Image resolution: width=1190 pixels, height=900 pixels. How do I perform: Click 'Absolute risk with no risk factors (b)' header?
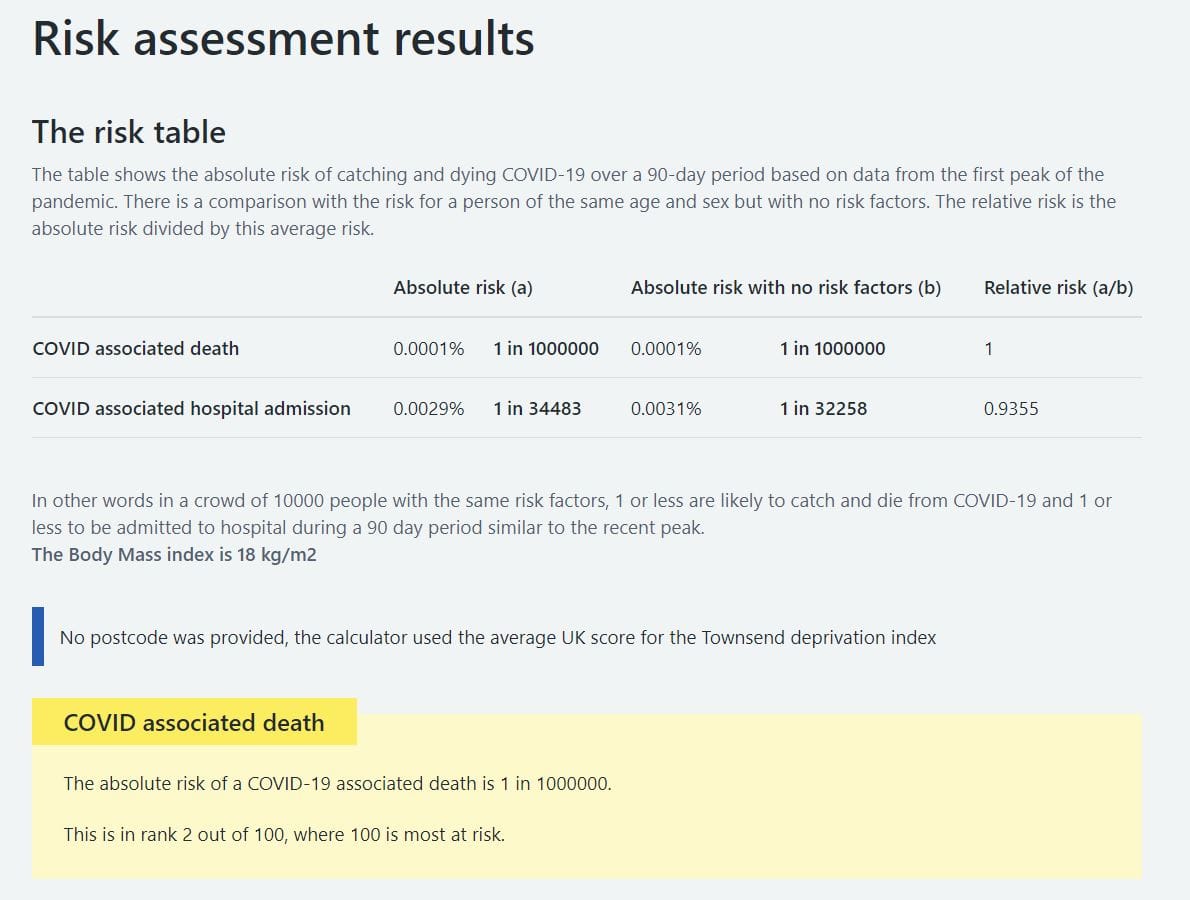tap(785, 288)
